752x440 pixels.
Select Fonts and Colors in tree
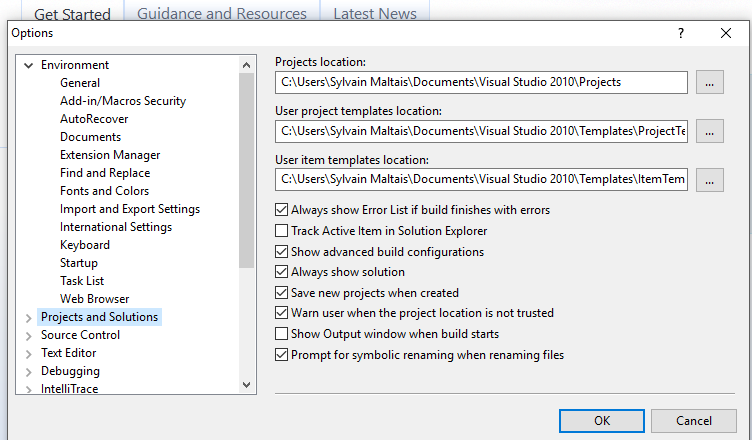[x=104, y=191]
